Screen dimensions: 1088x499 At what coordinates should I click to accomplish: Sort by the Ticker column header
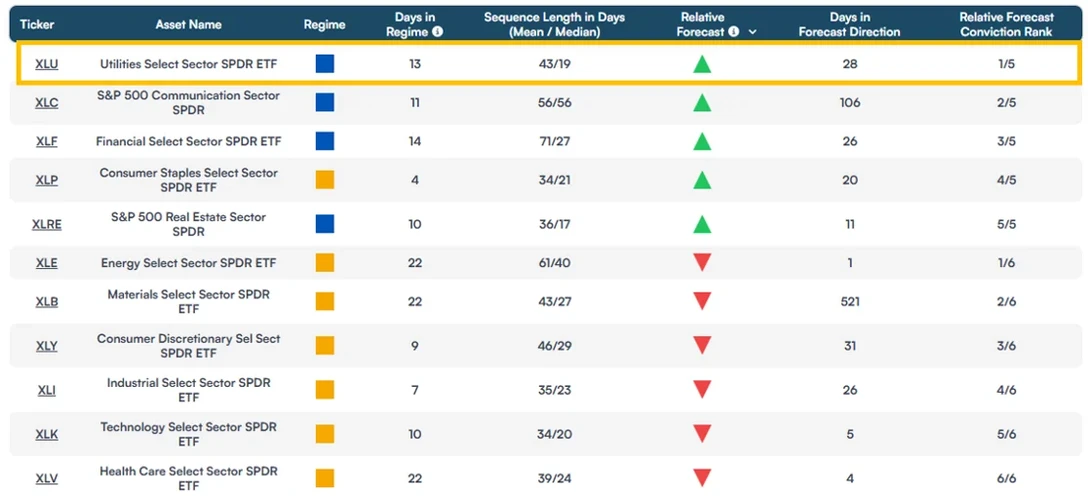(x=37, y=24)
